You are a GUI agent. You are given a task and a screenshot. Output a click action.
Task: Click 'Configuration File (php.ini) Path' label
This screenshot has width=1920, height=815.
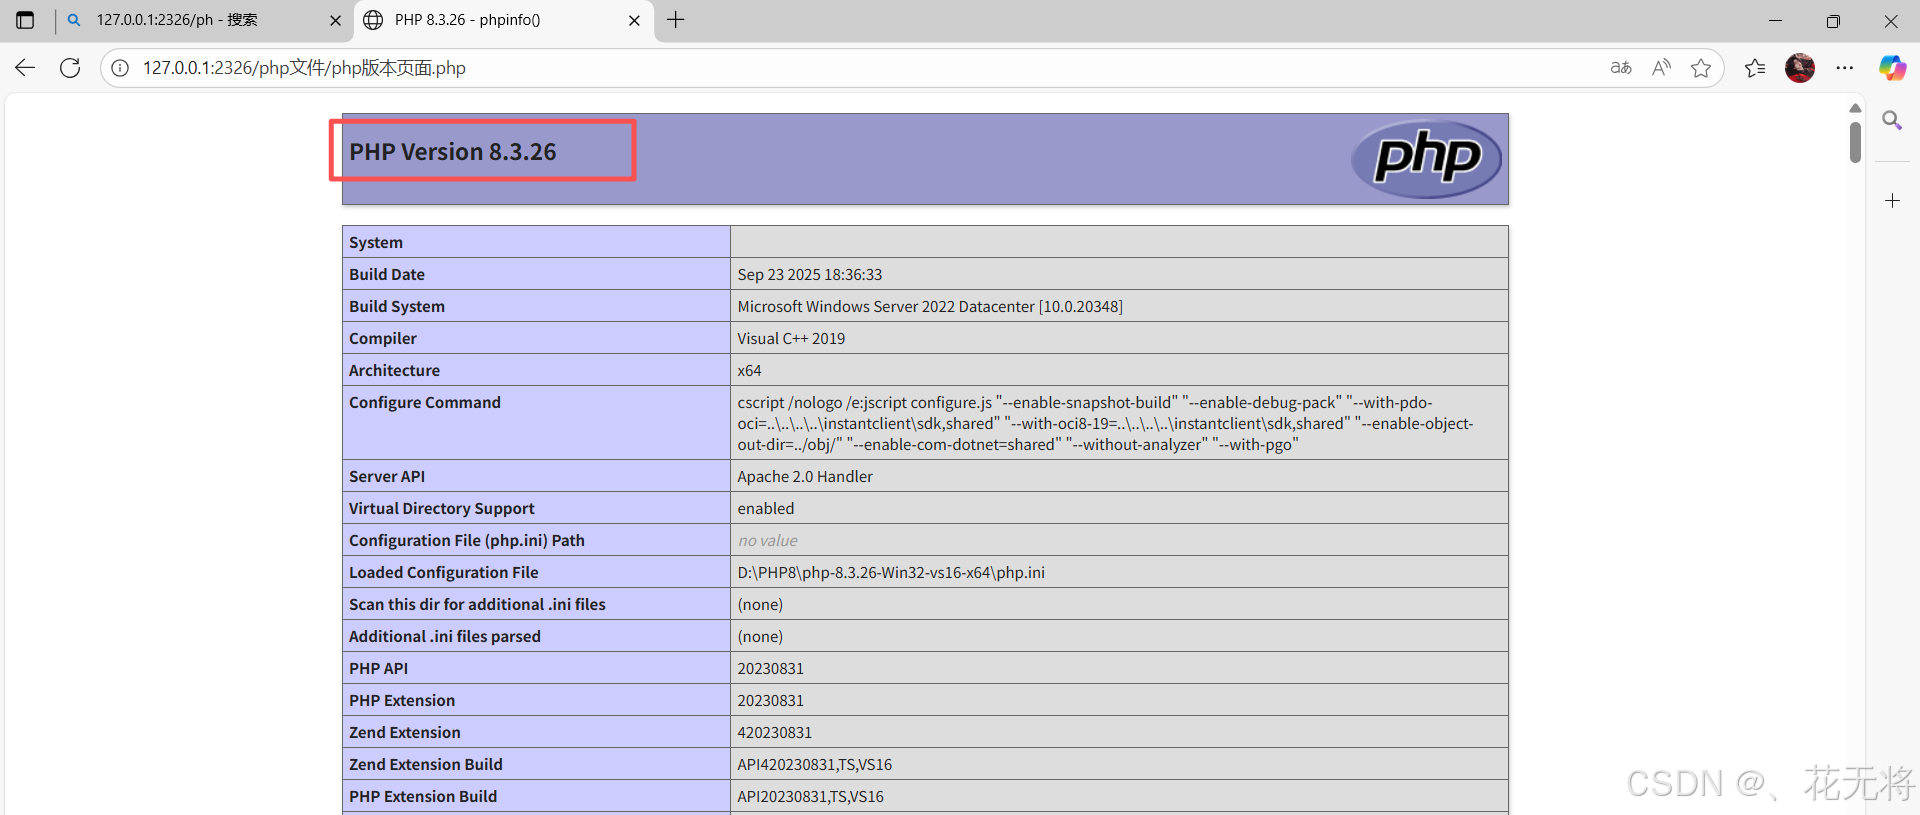tap(467, 541)
